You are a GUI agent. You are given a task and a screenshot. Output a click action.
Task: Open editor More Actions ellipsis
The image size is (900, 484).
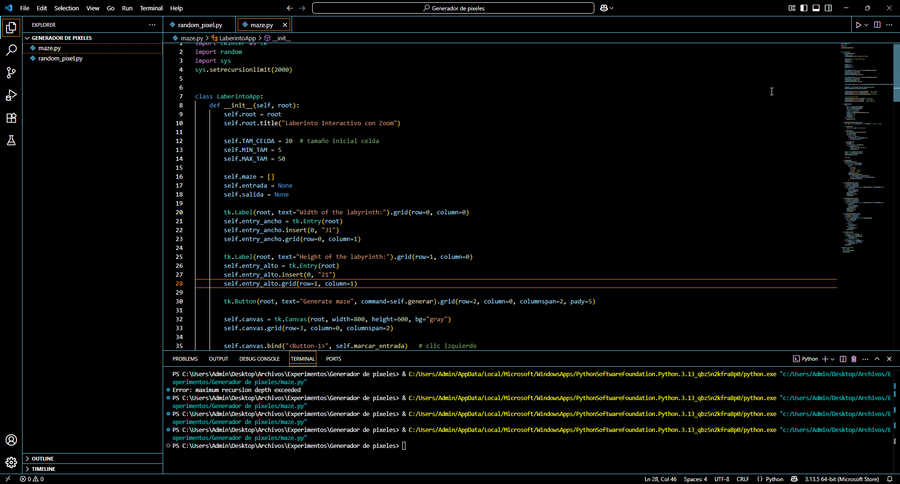point(890,25)
